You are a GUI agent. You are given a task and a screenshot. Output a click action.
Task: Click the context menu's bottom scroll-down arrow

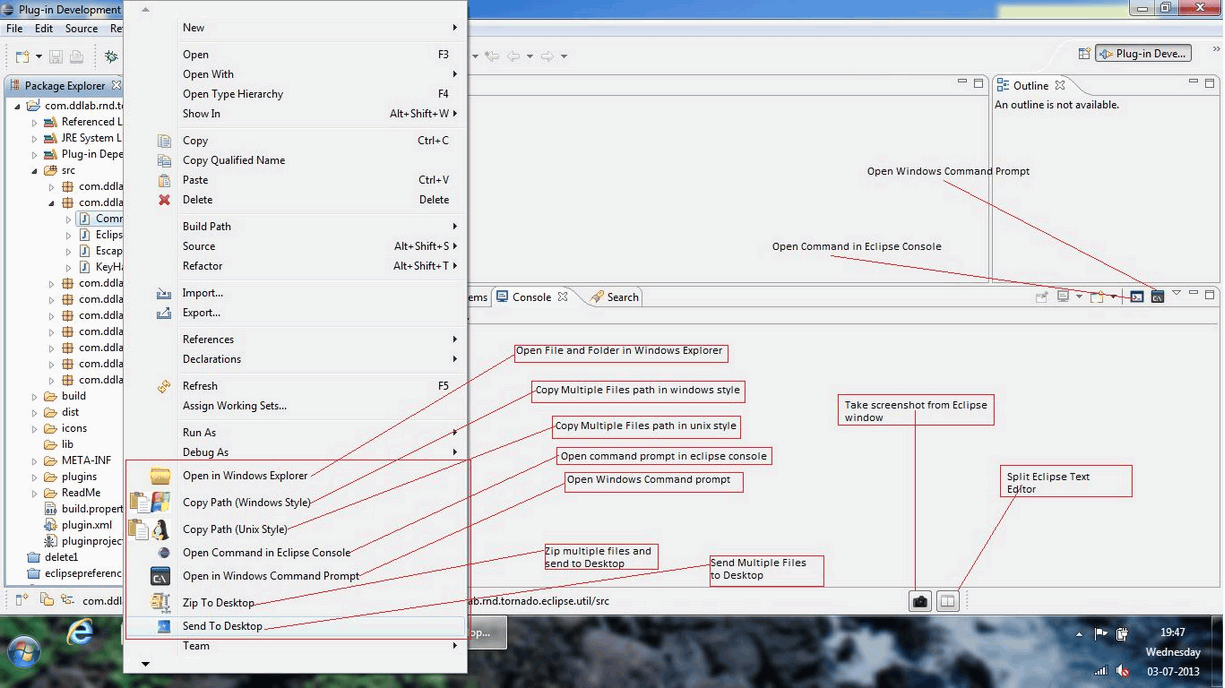[145, 664]
